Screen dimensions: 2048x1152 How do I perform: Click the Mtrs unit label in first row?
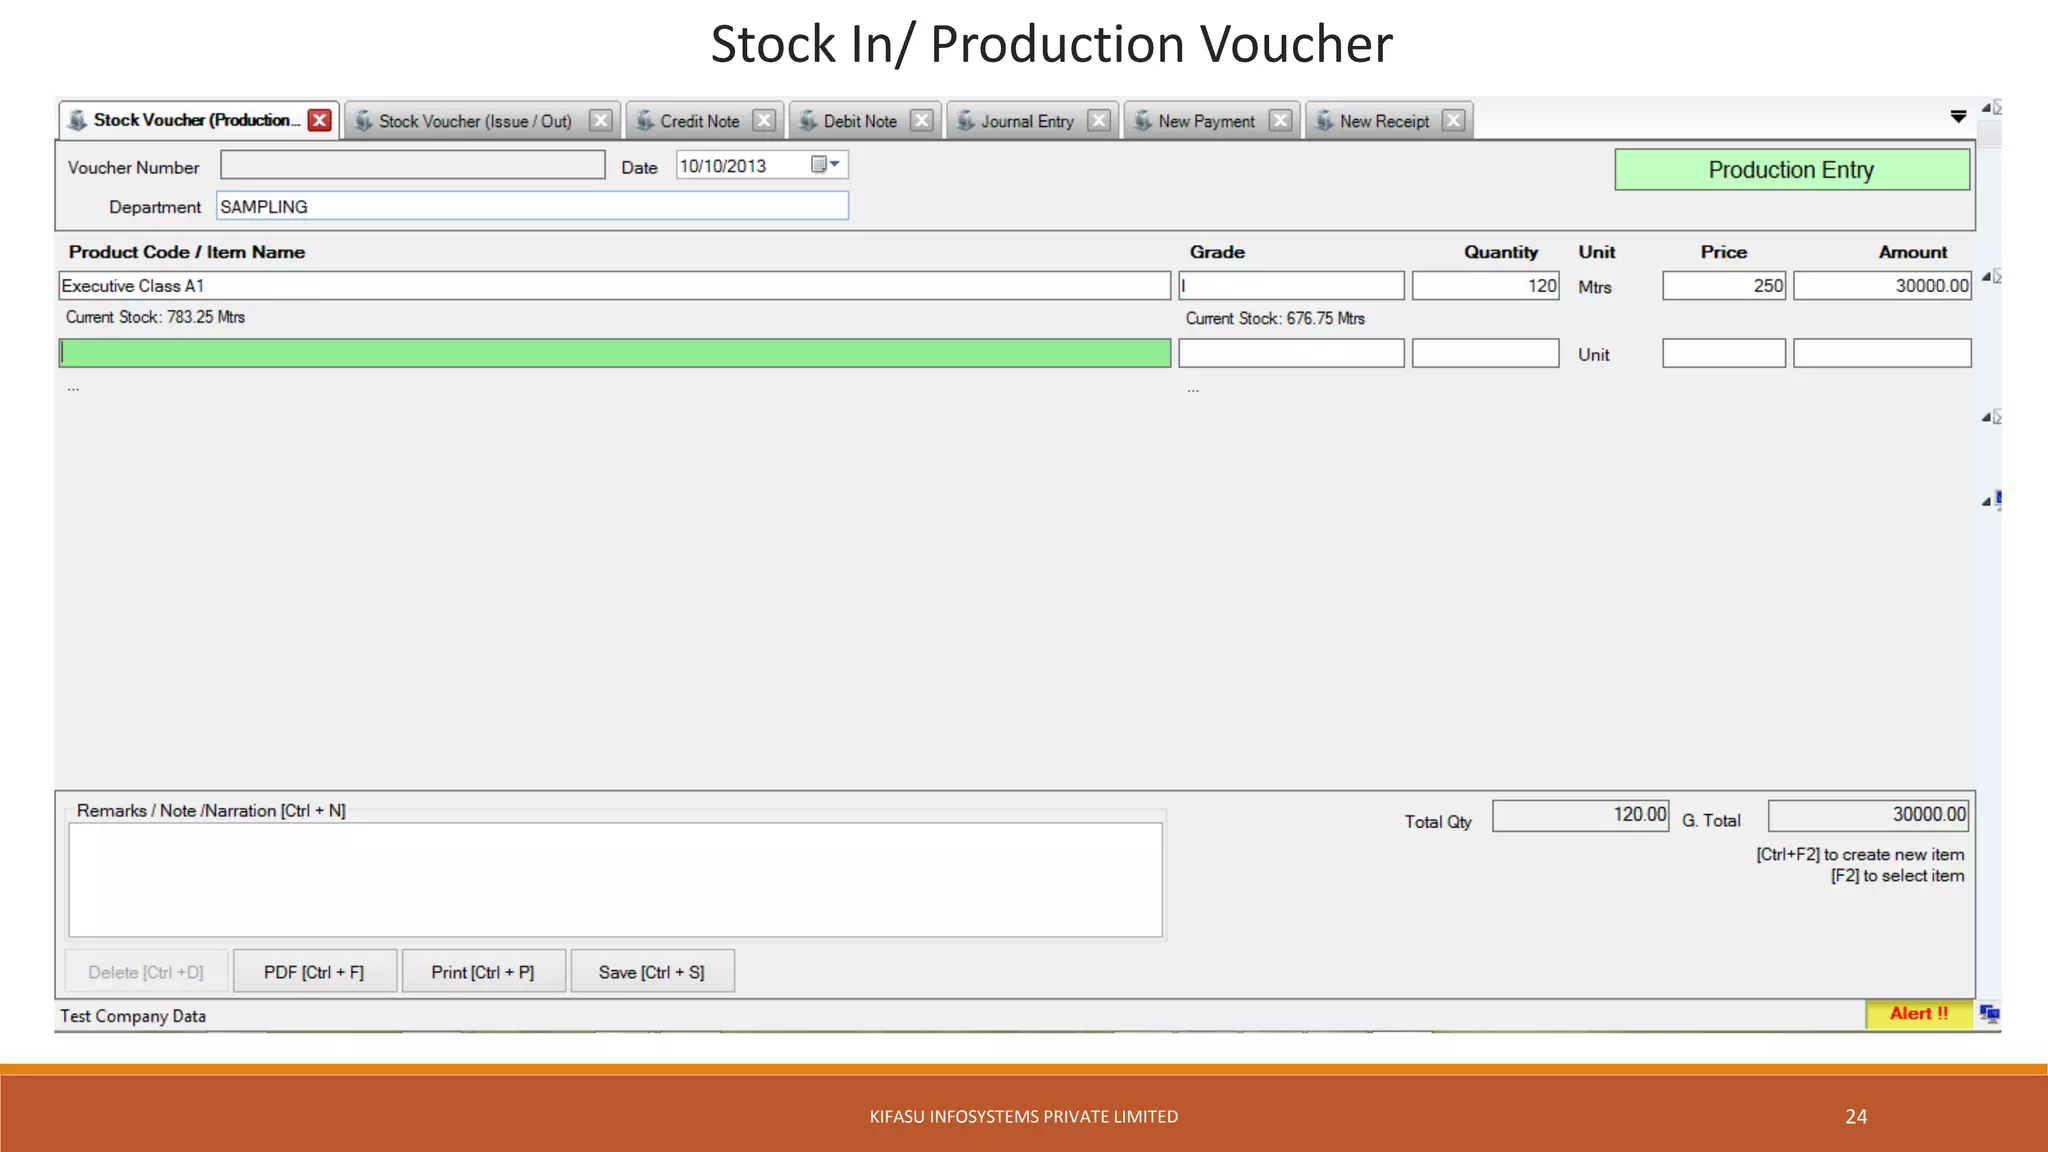click(1595, 287)
